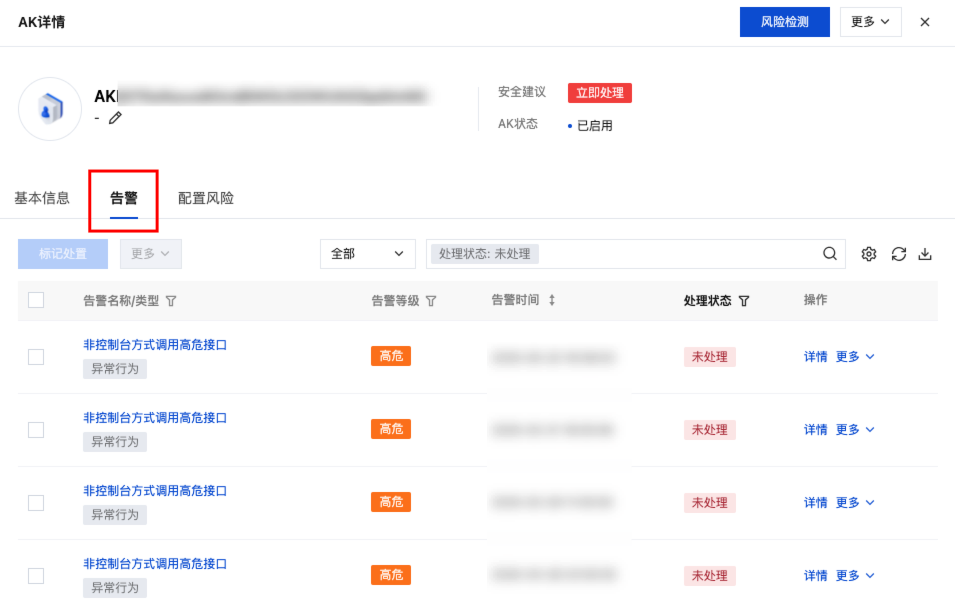Check the first alert row checkbox
This screenshot has height=607, width=955.
click(36, 357)
